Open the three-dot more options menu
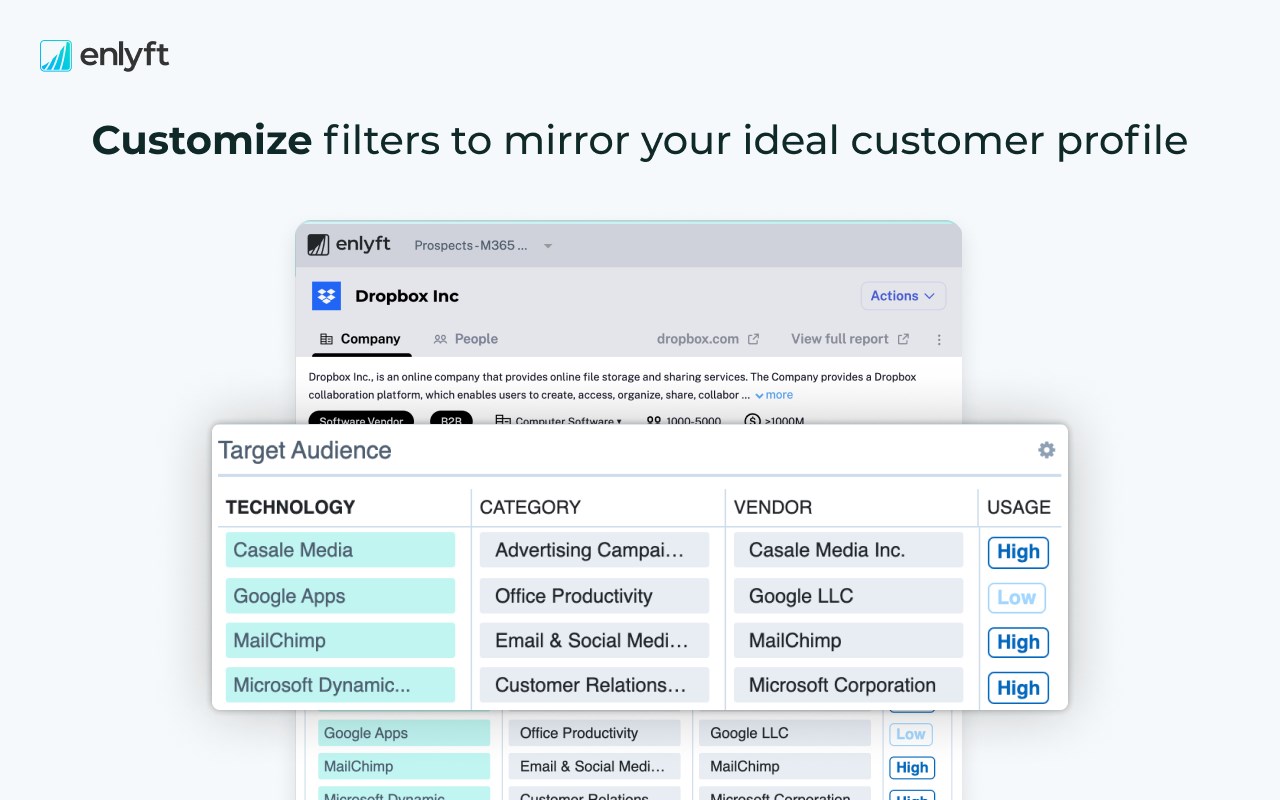1280x800 pixels. (939, 339)
